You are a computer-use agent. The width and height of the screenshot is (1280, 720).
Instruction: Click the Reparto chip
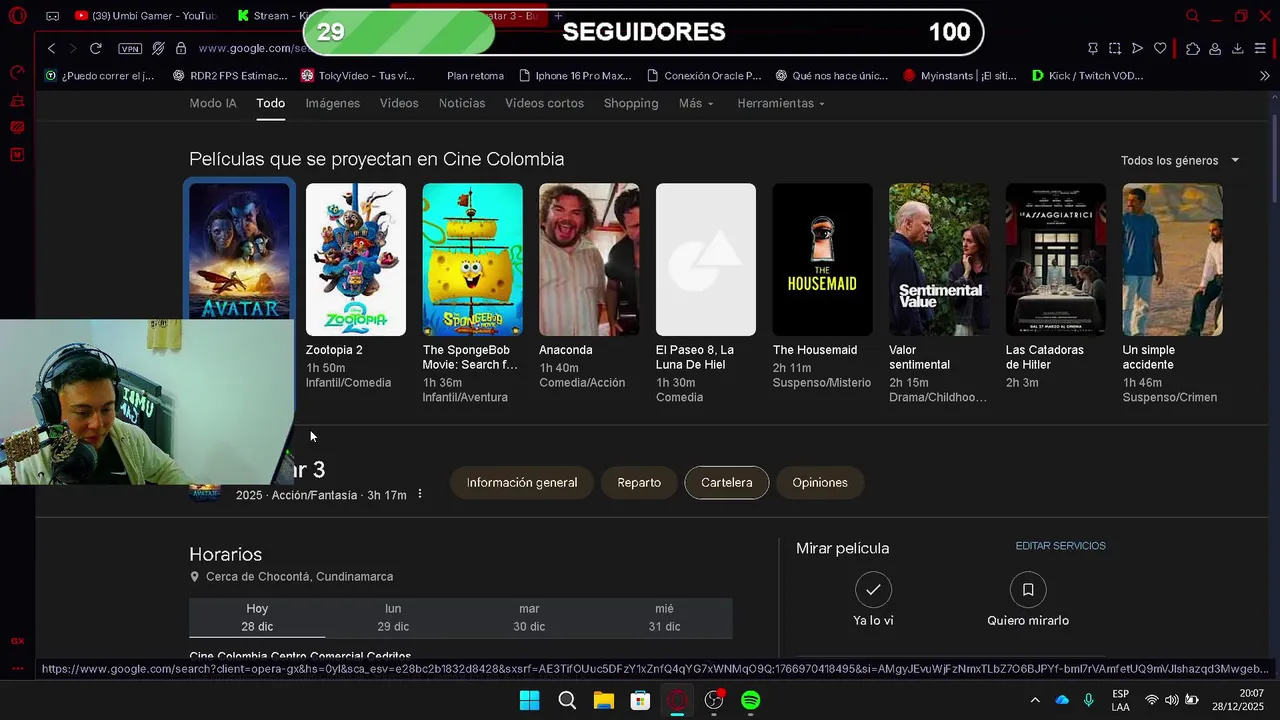click(639, 482)
